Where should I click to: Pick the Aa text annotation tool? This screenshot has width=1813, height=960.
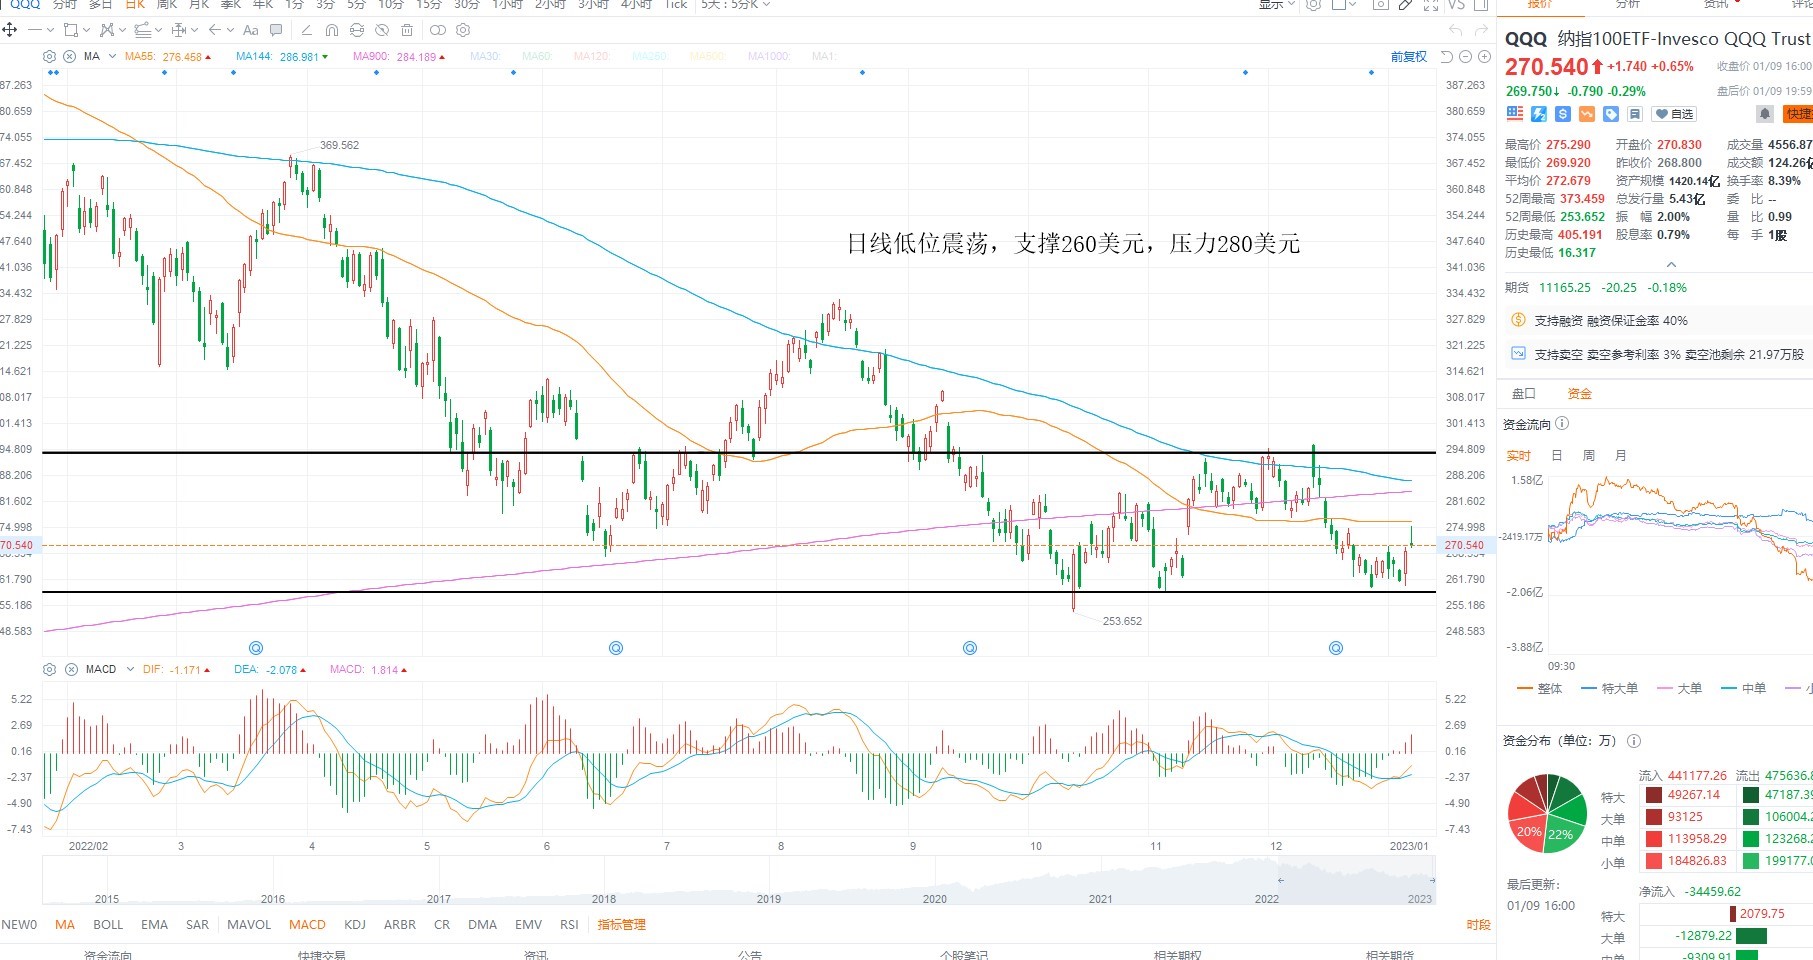[x=251, y=30]
